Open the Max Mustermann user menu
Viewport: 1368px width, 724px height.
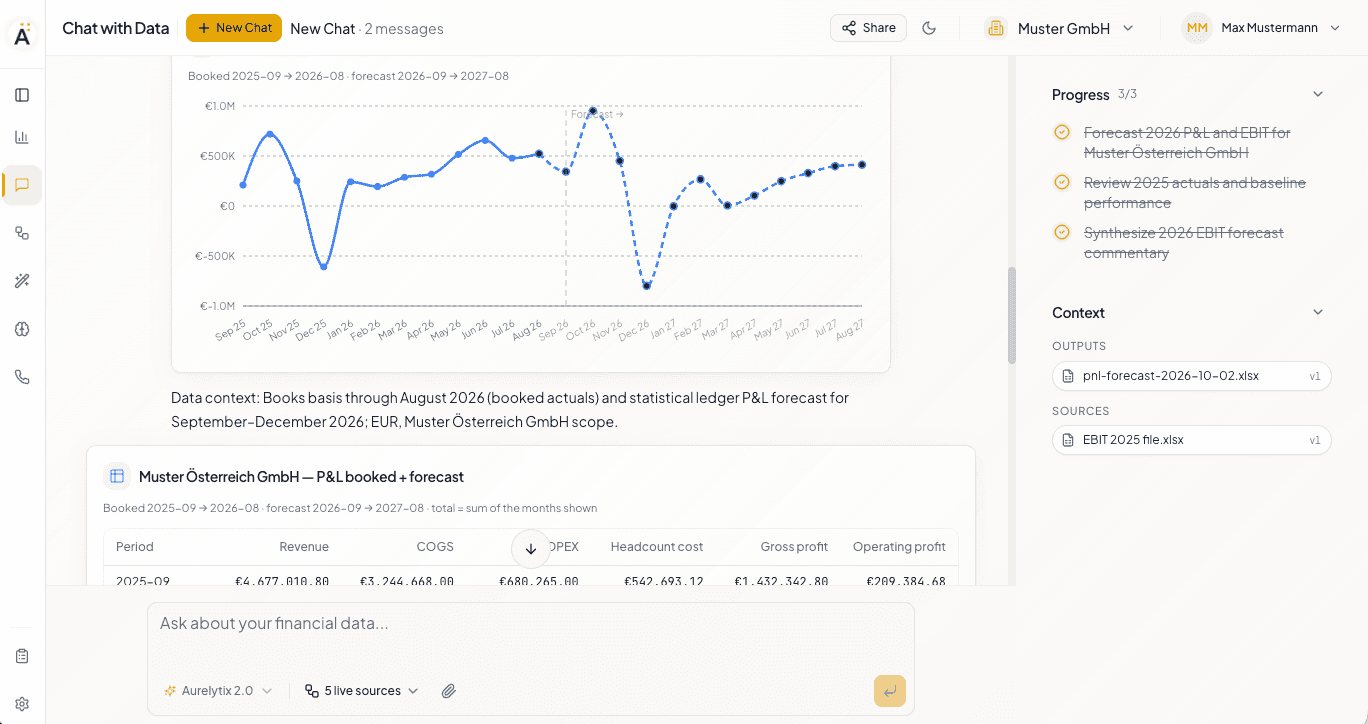(1262, 28)
